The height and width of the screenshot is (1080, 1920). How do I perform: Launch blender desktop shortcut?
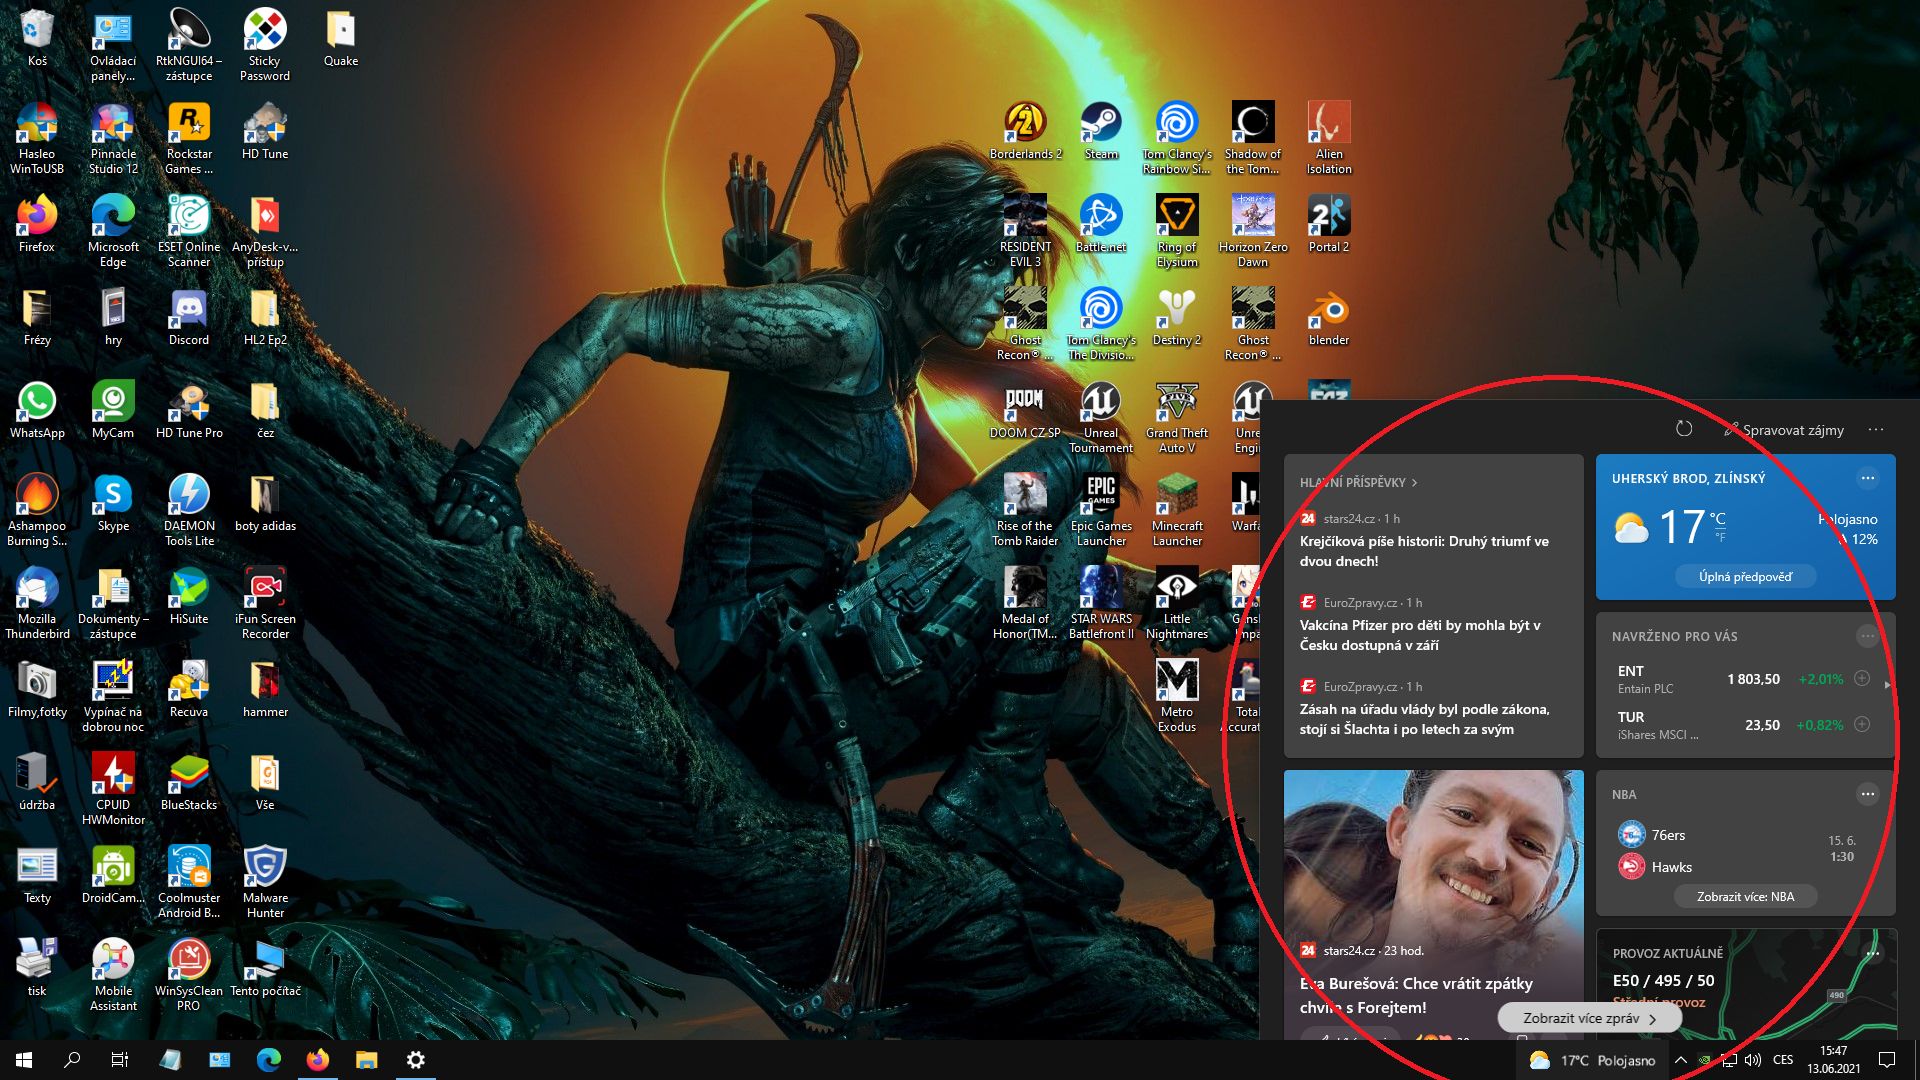(1328, 311)
